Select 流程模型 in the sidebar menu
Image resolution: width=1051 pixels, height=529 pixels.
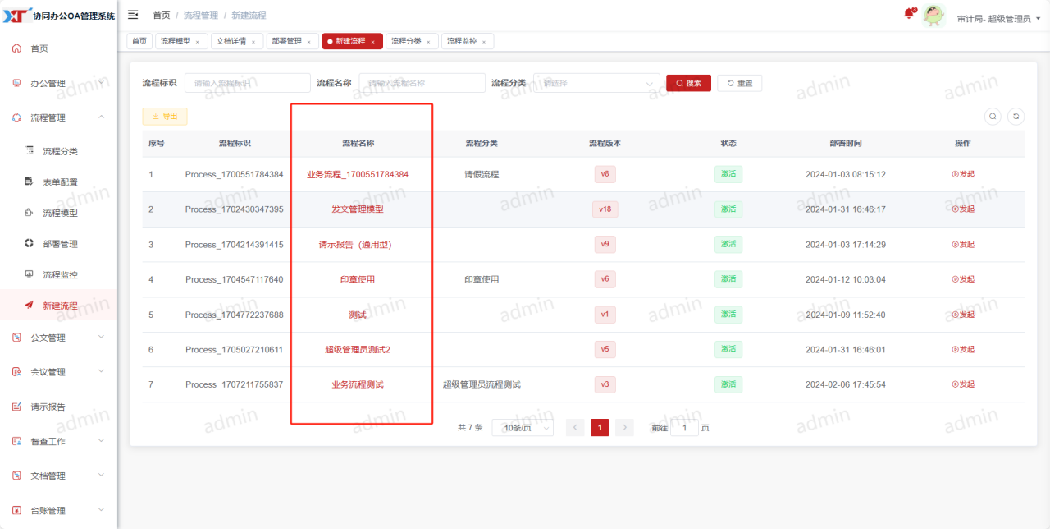click(59, 213)
